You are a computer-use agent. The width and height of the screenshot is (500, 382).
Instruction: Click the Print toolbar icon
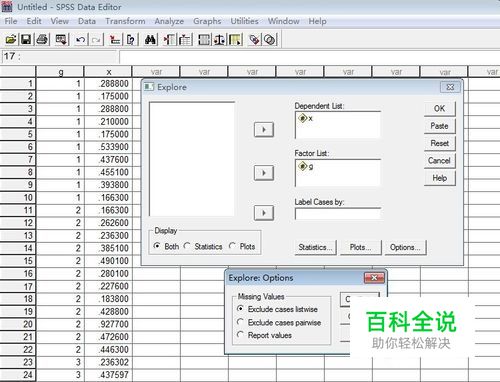[x=42, y=40]
